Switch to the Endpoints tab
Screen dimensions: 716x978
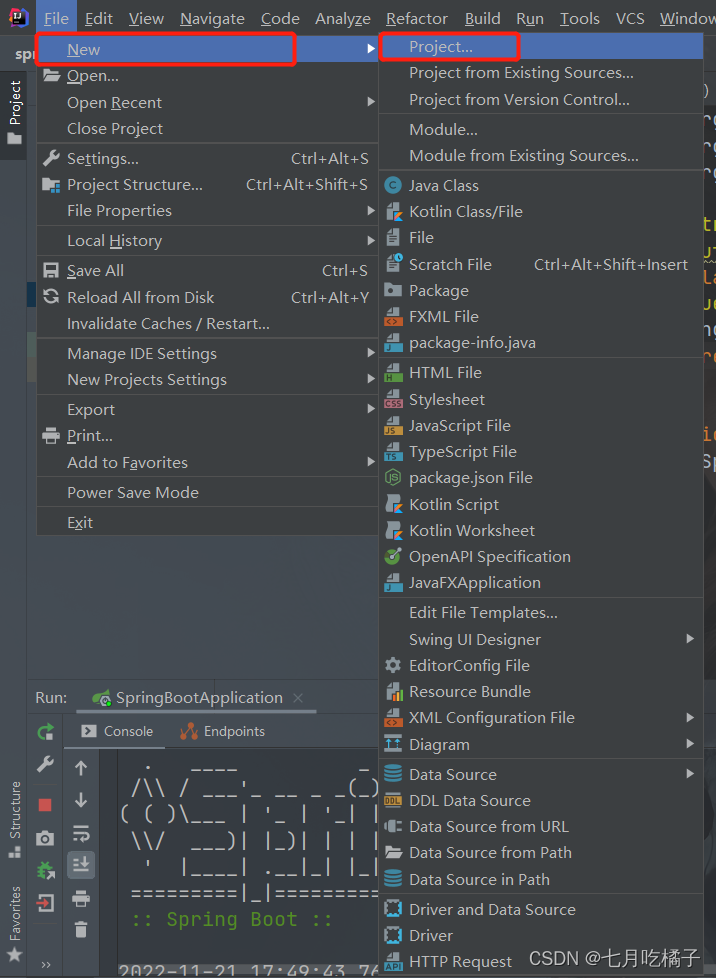pos(222,731)
